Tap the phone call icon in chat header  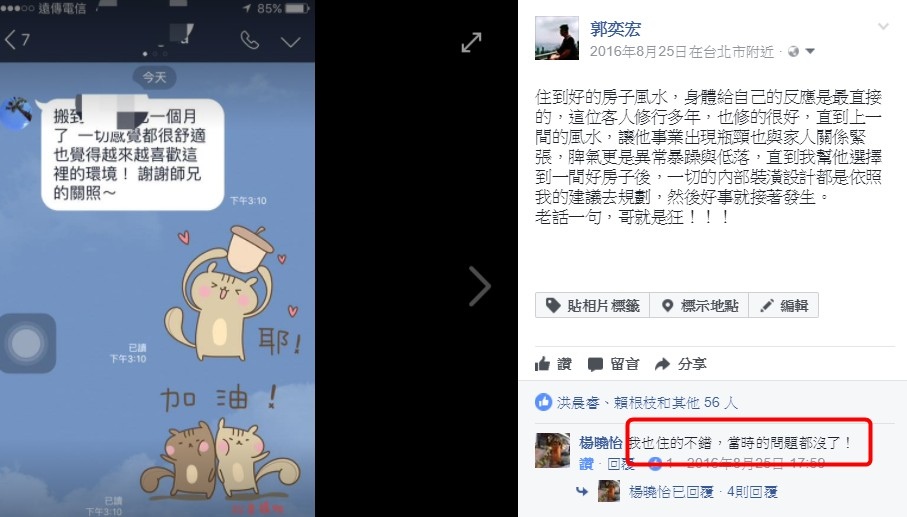[x=249, y=40]
